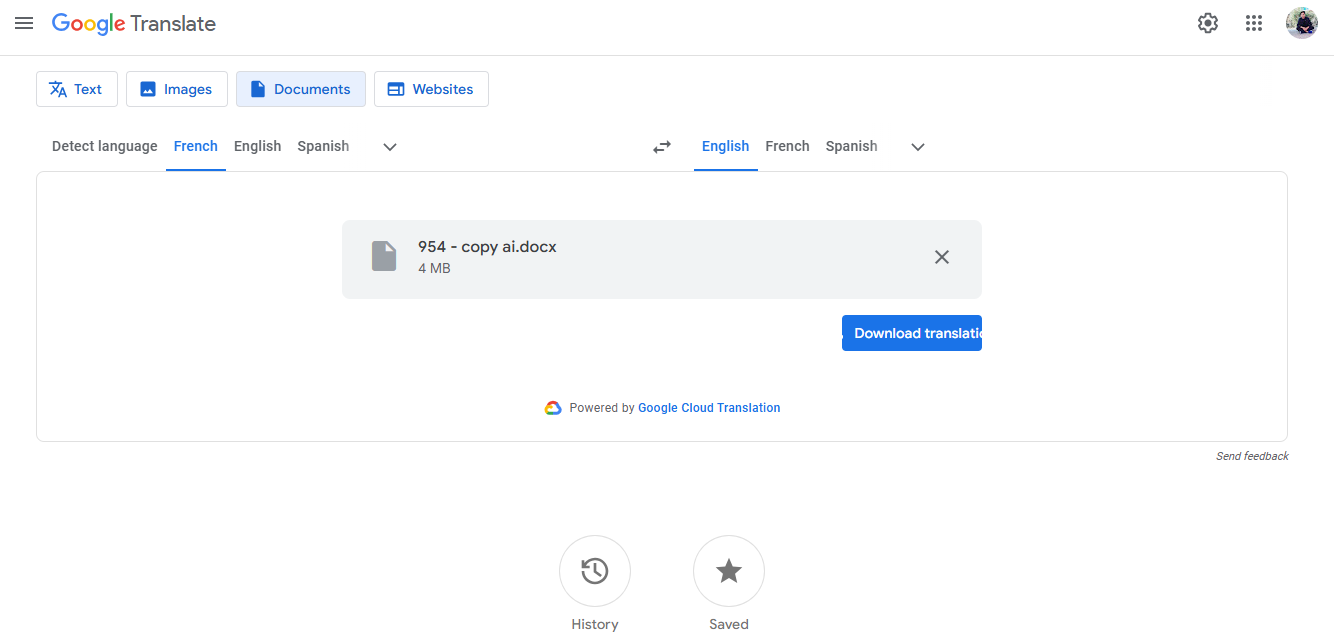Click the Google Translate logo
1334x633 pixels.
[133, 23]
